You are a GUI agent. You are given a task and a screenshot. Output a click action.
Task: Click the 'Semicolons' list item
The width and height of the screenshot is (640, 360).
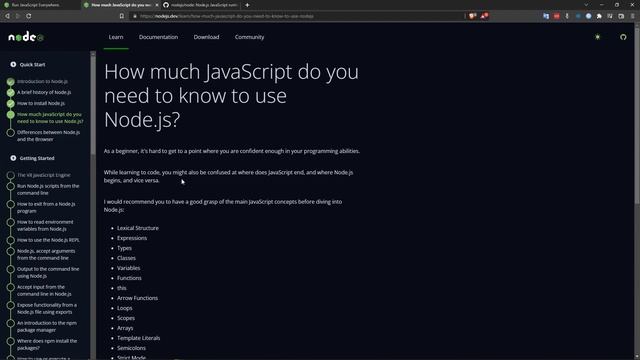coord(131,348)
